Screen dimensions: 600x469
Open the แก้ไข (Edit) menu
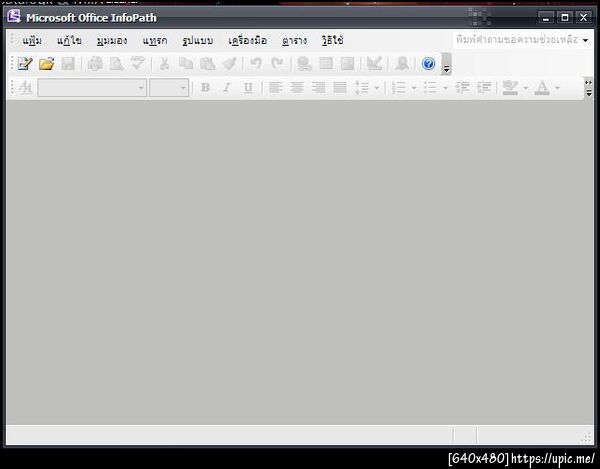[x=69, y=40]
